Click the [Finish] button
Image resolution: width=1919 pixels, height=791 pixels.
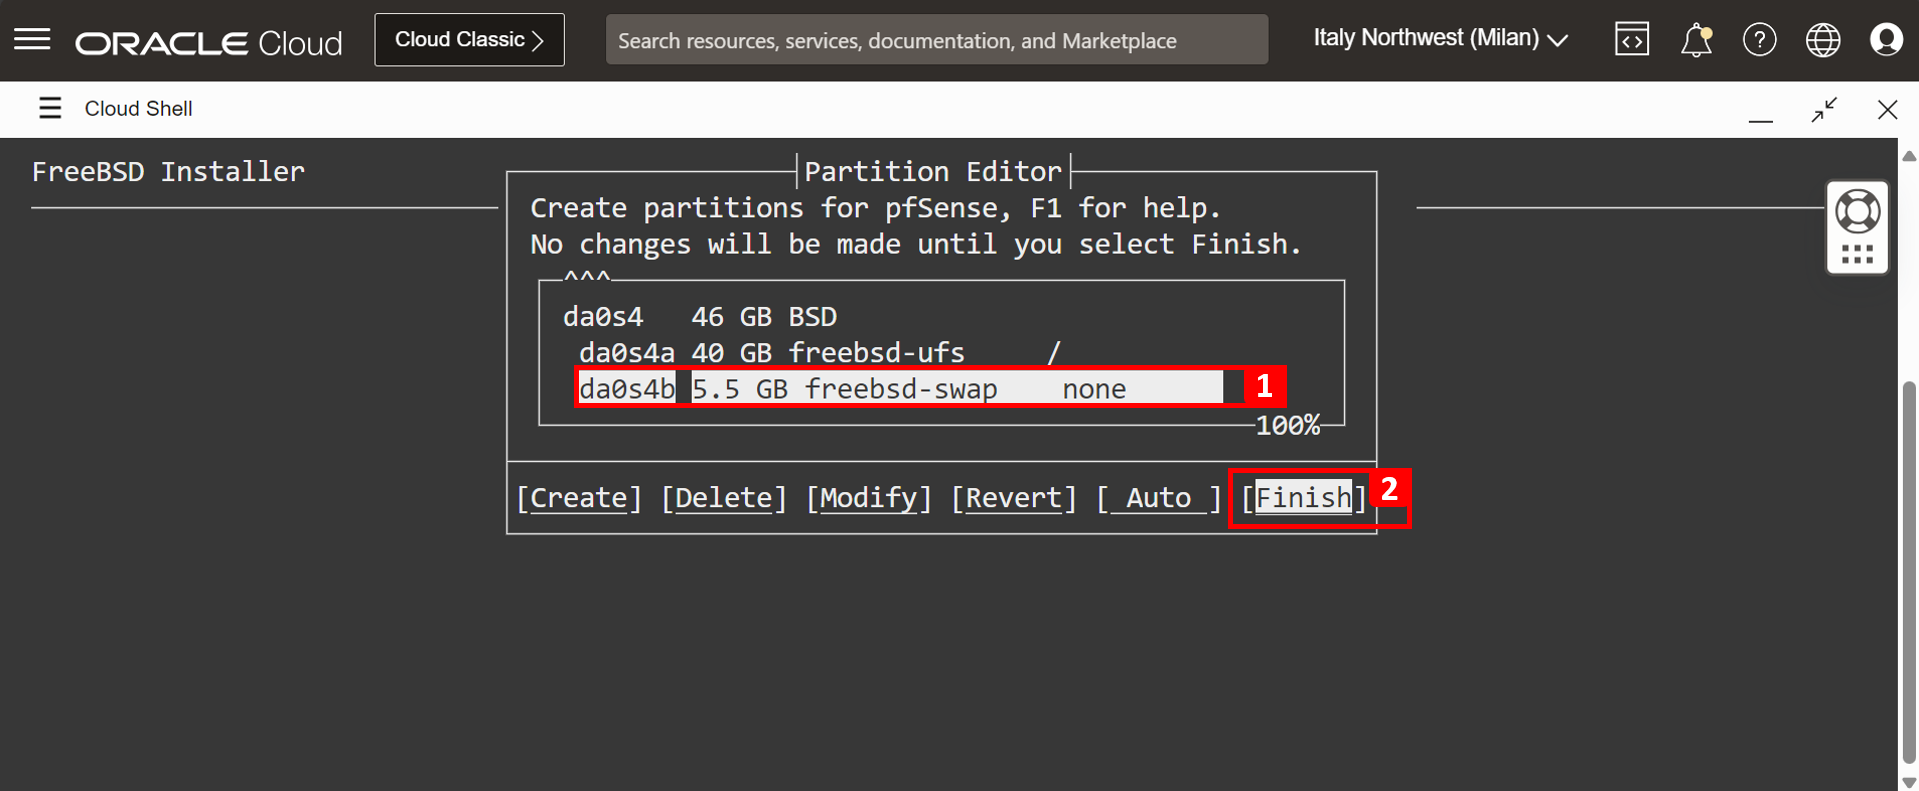(1304, 498)
